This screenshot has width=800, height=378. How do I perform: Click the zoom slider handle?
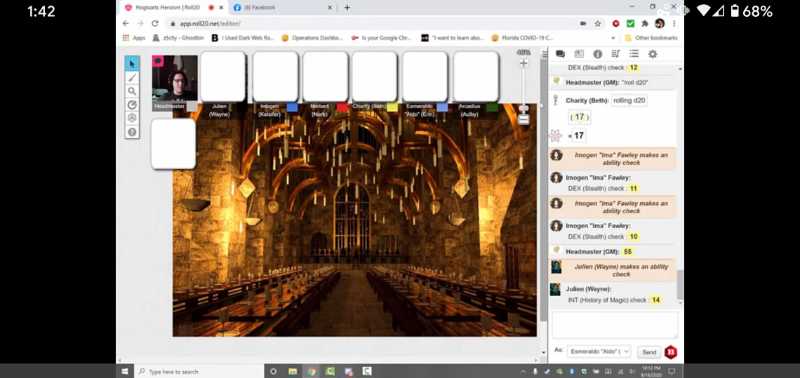click(523, 108)
